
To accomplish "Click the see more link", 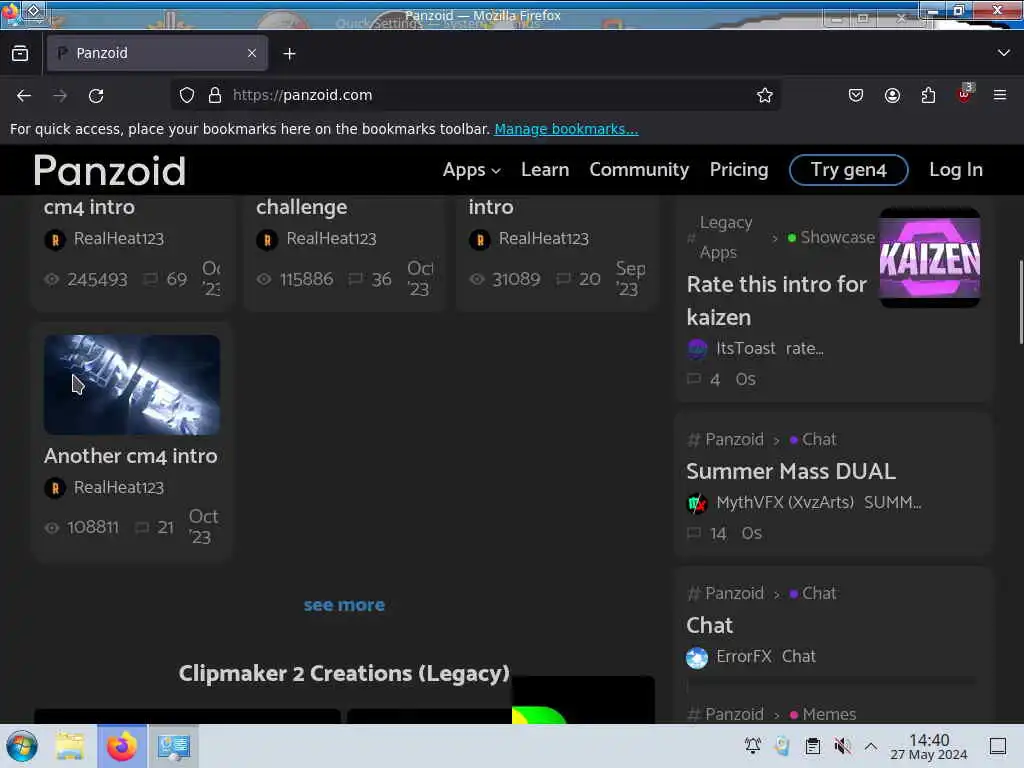I will (344, 605).
